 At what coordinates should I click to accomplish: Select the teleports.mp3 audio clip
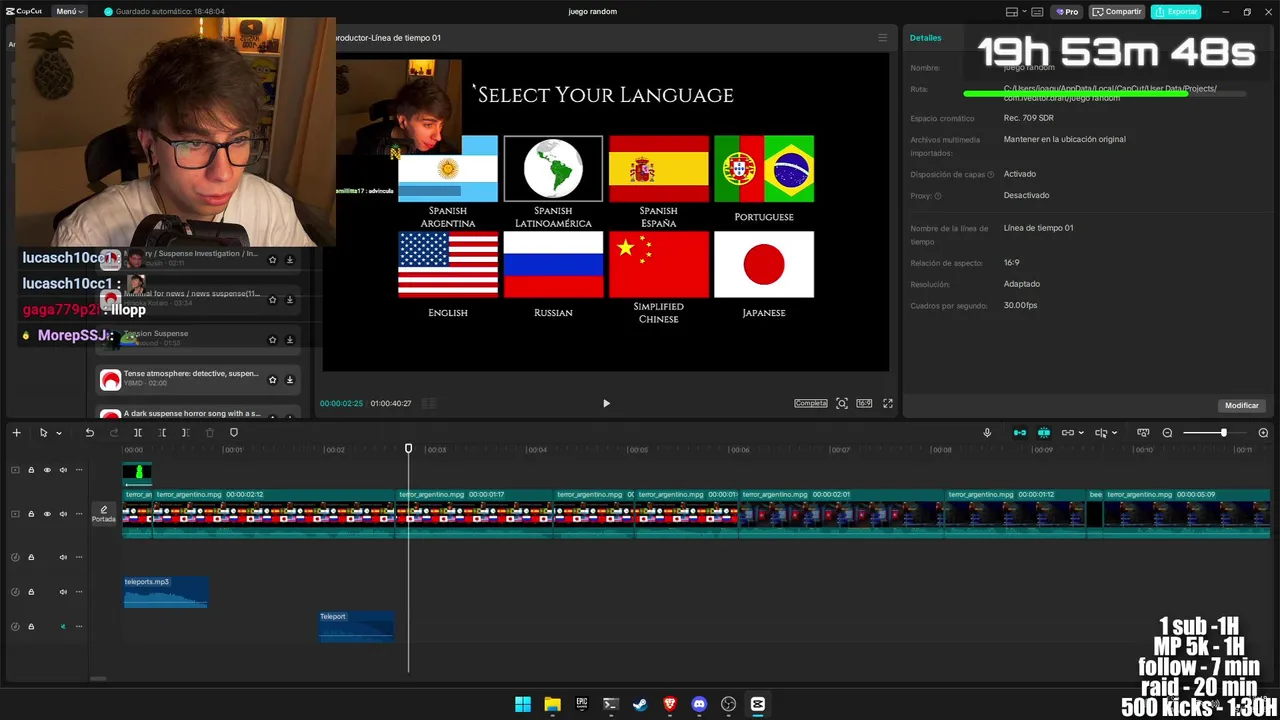(x=166, y=592)
